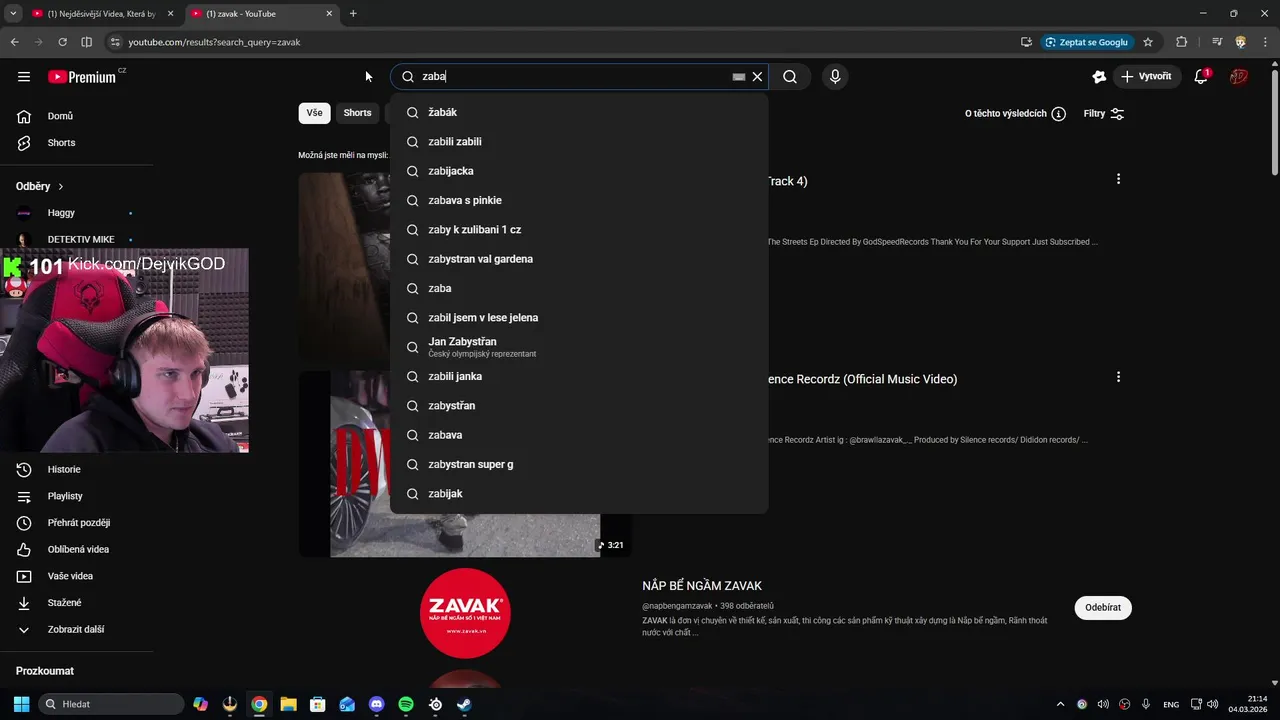
Task: Expand Zobrazit další in the sidebar
Action: pyautogui.click(x=77, y=630)
